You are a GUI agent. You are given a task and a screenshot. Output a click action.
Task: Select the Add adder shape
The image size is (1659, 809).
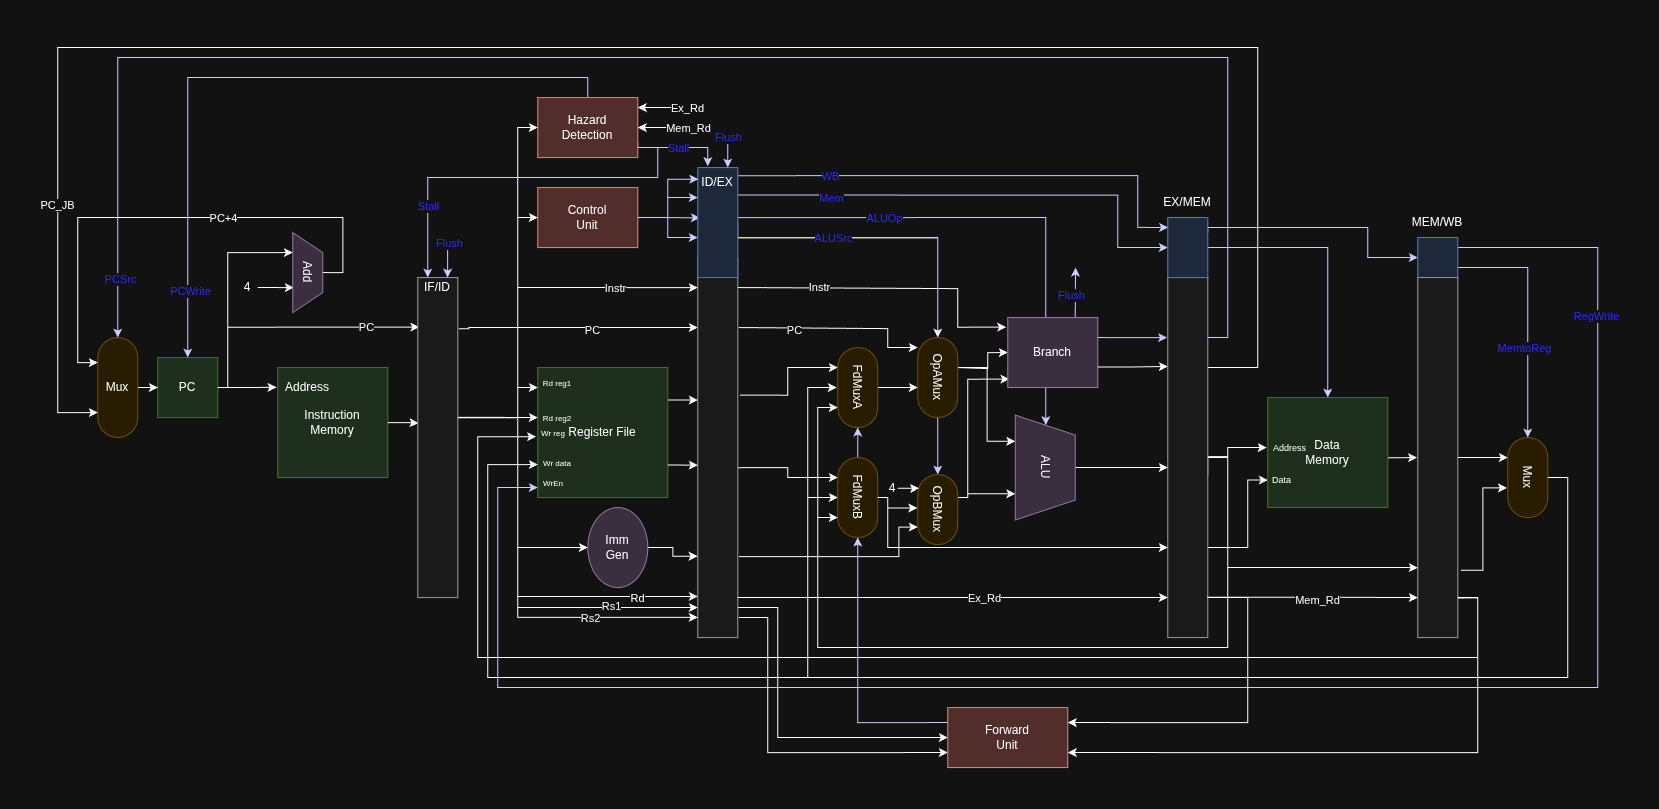click(x=307, y=272)
